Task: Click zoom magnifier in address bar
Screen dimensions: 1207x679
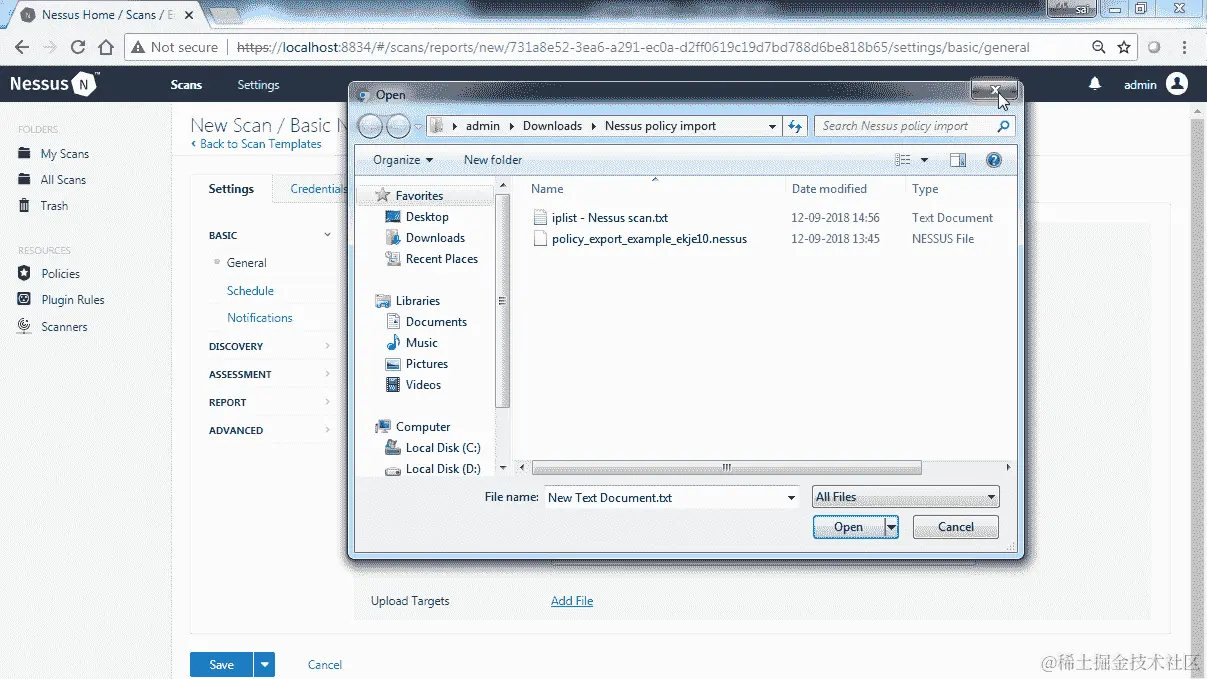Action: coord(1098,47)
